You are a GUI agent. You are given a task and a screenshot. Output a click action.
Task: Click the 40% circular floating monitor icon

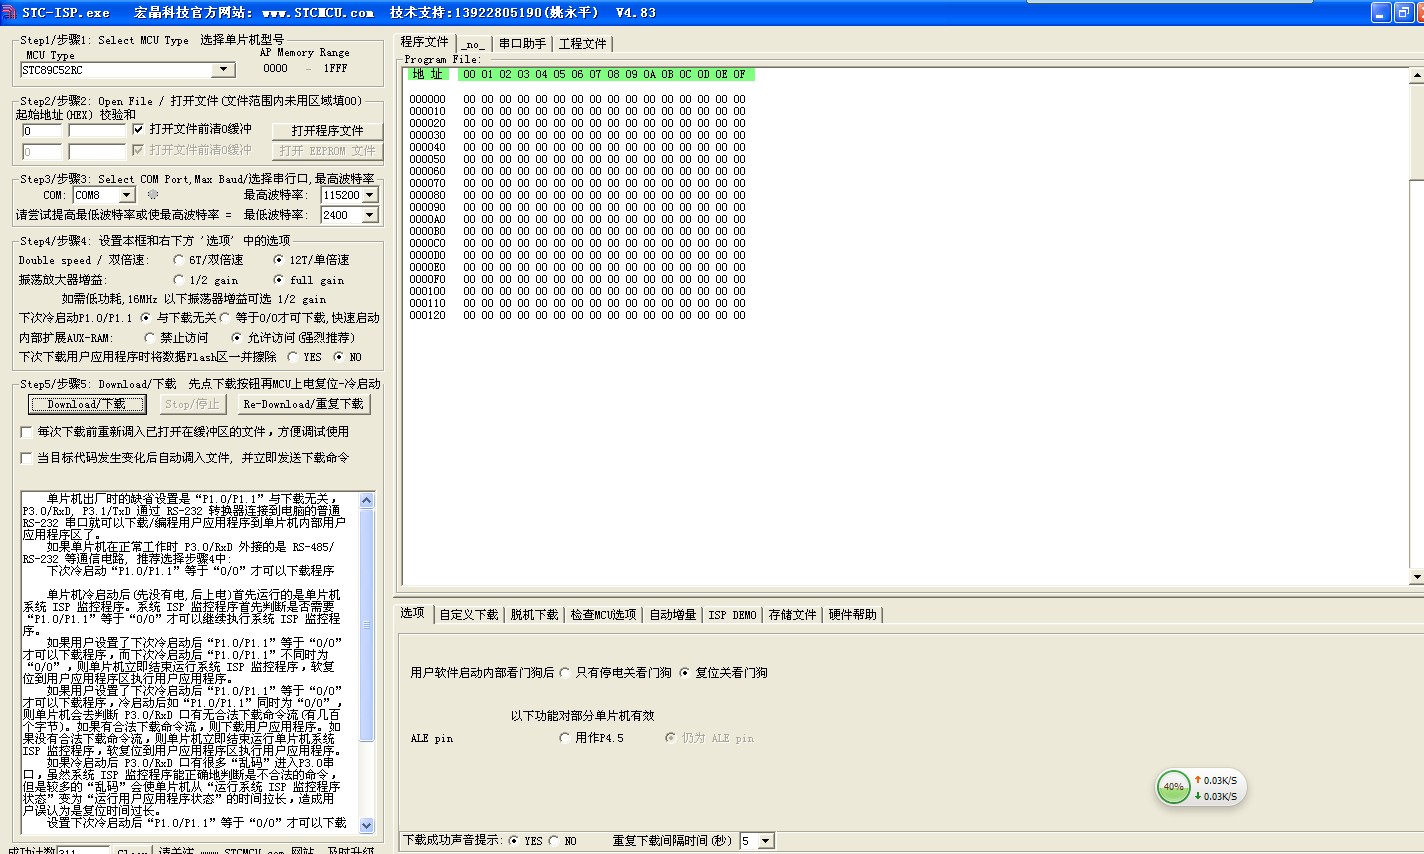(x=1173, y=787)
